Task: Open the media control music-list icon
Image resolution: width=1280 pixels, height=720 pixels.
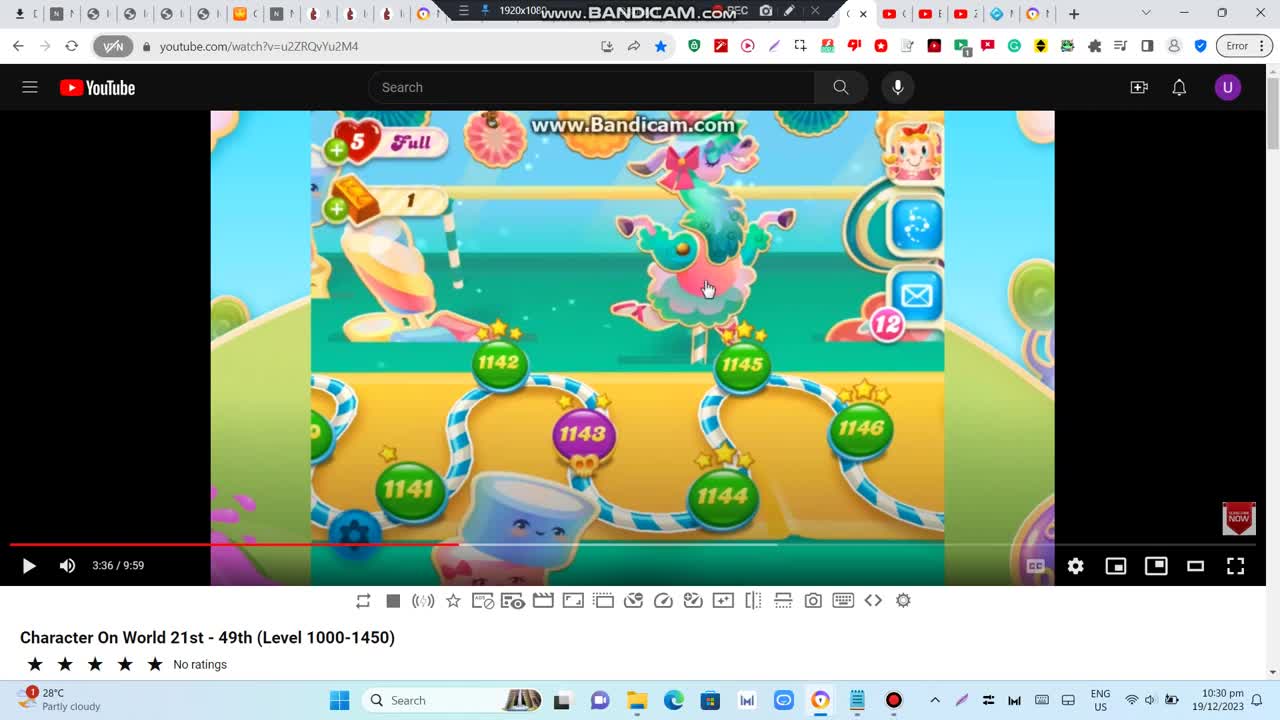Action: point(1120,46)
